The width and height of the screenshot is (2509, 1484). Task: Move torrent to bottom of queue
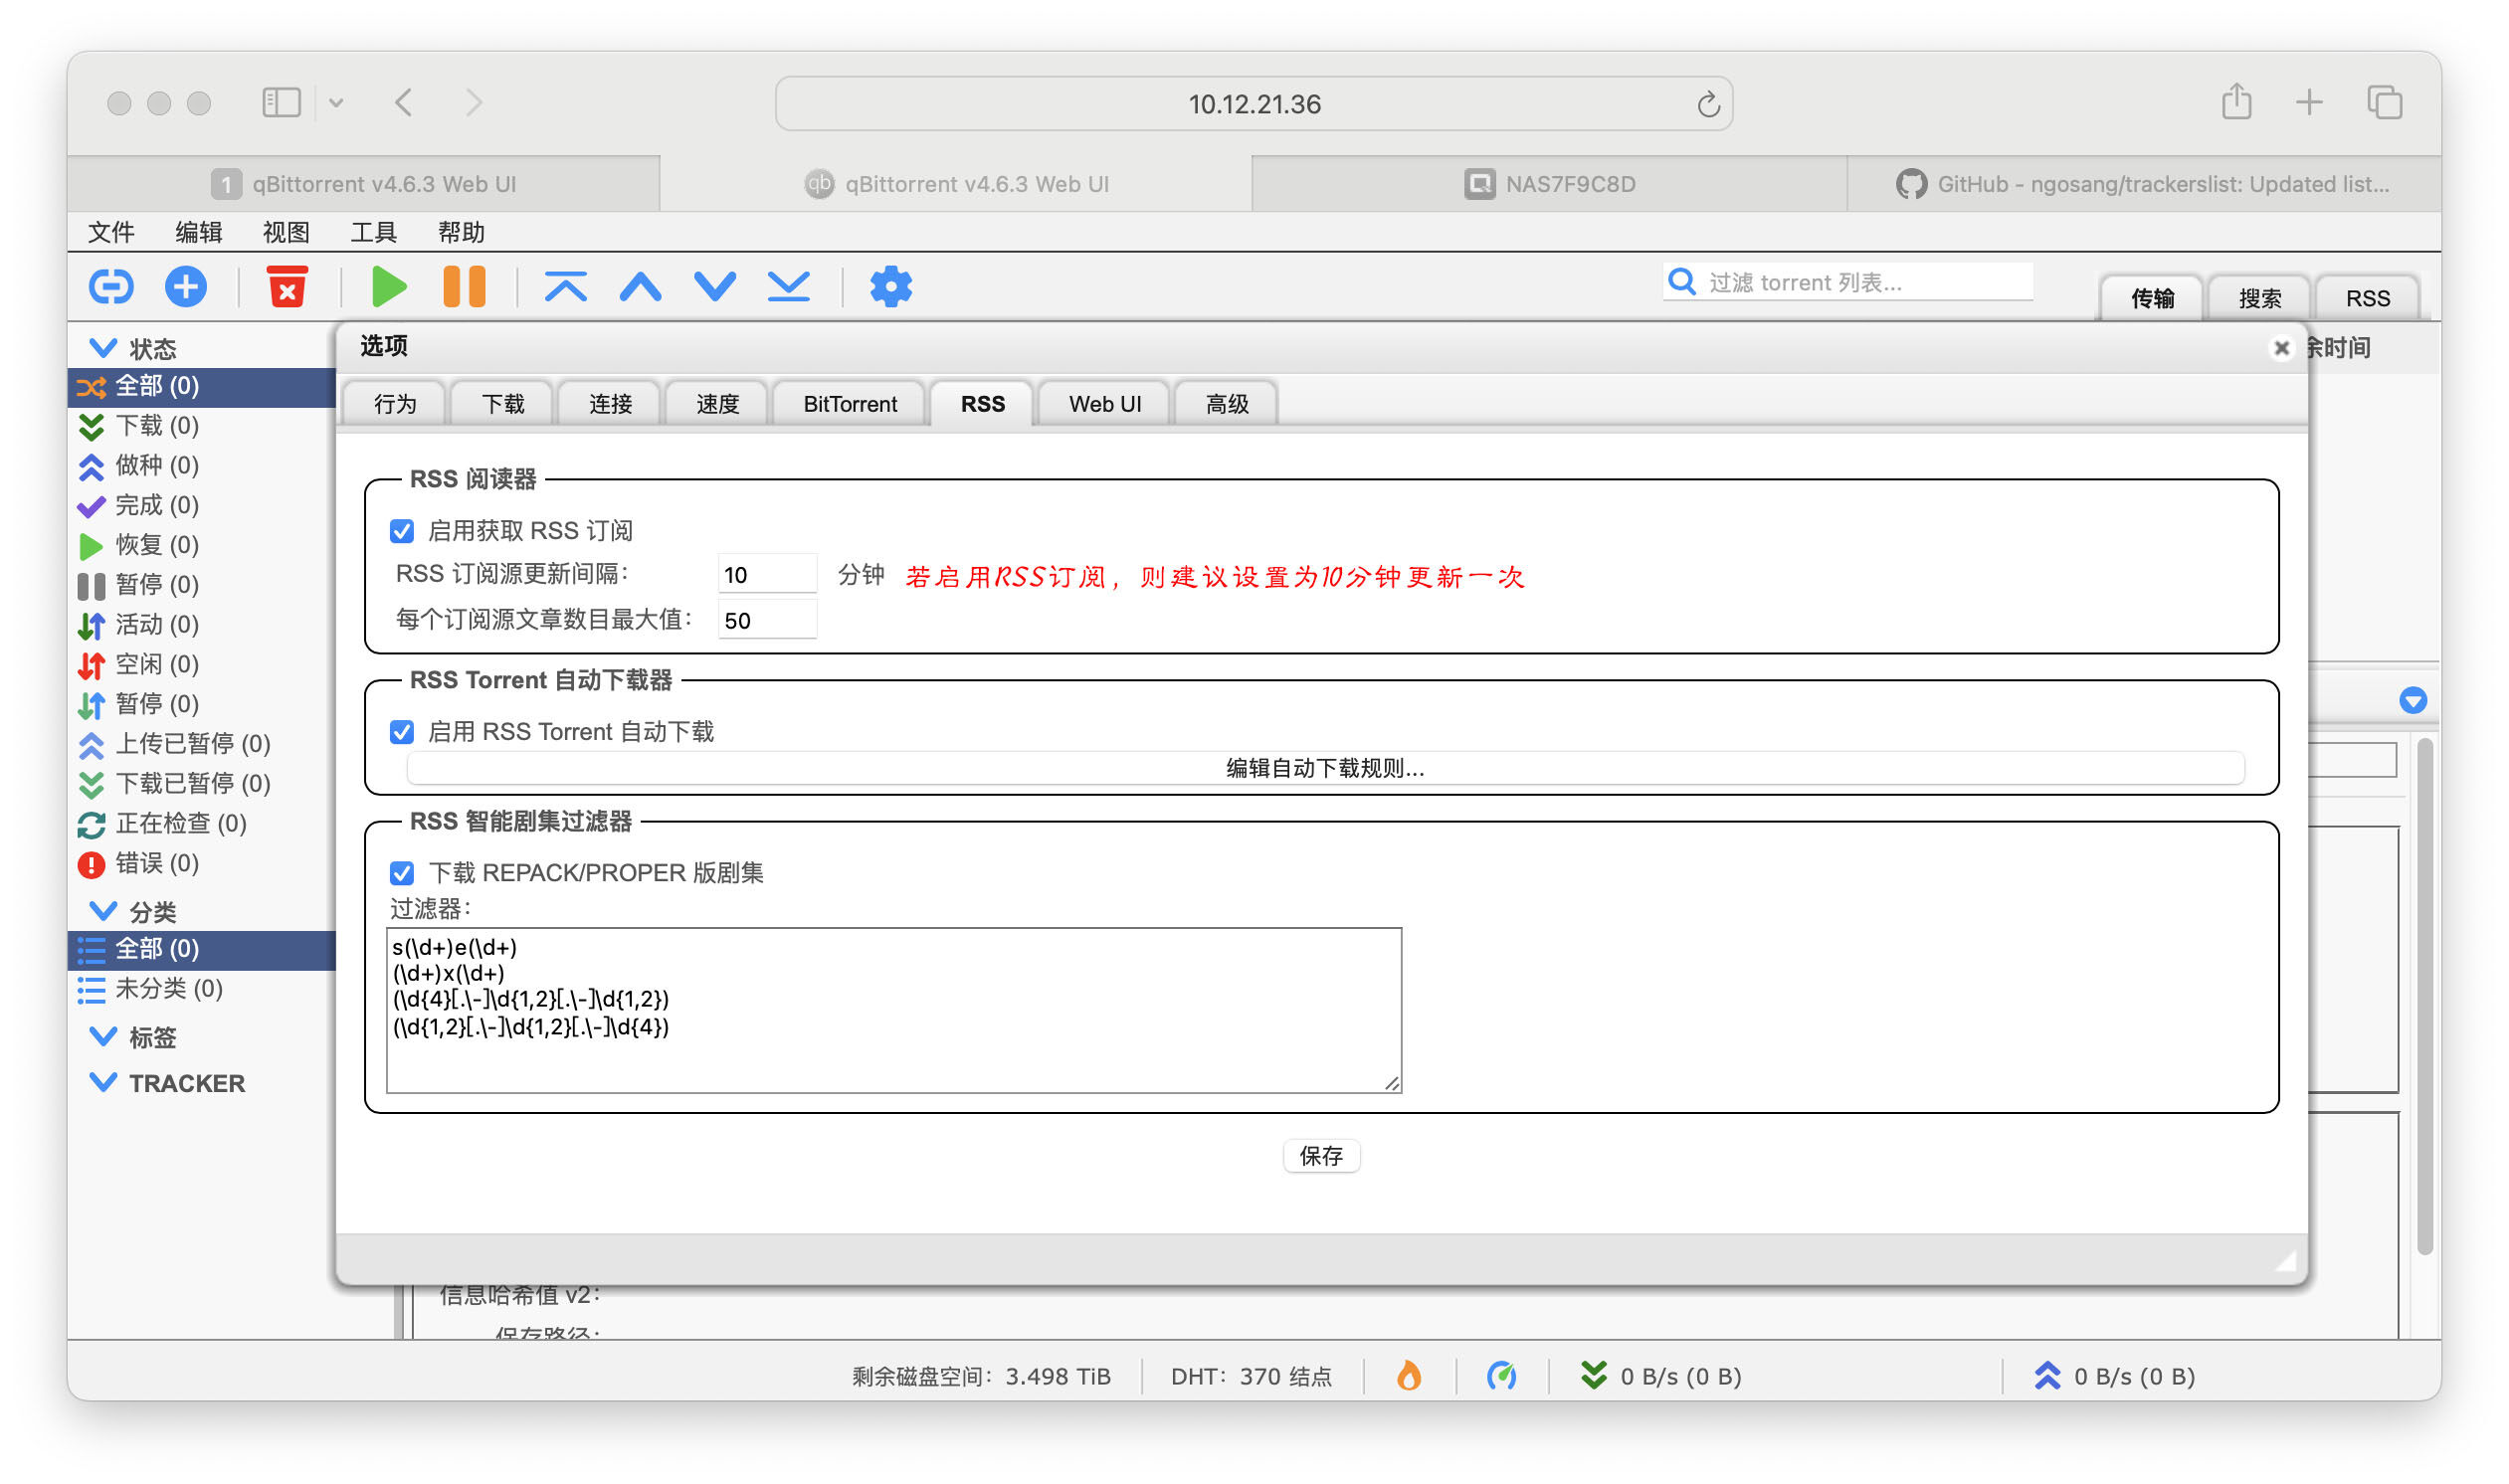pyautogui.click(x=789, y=287)
